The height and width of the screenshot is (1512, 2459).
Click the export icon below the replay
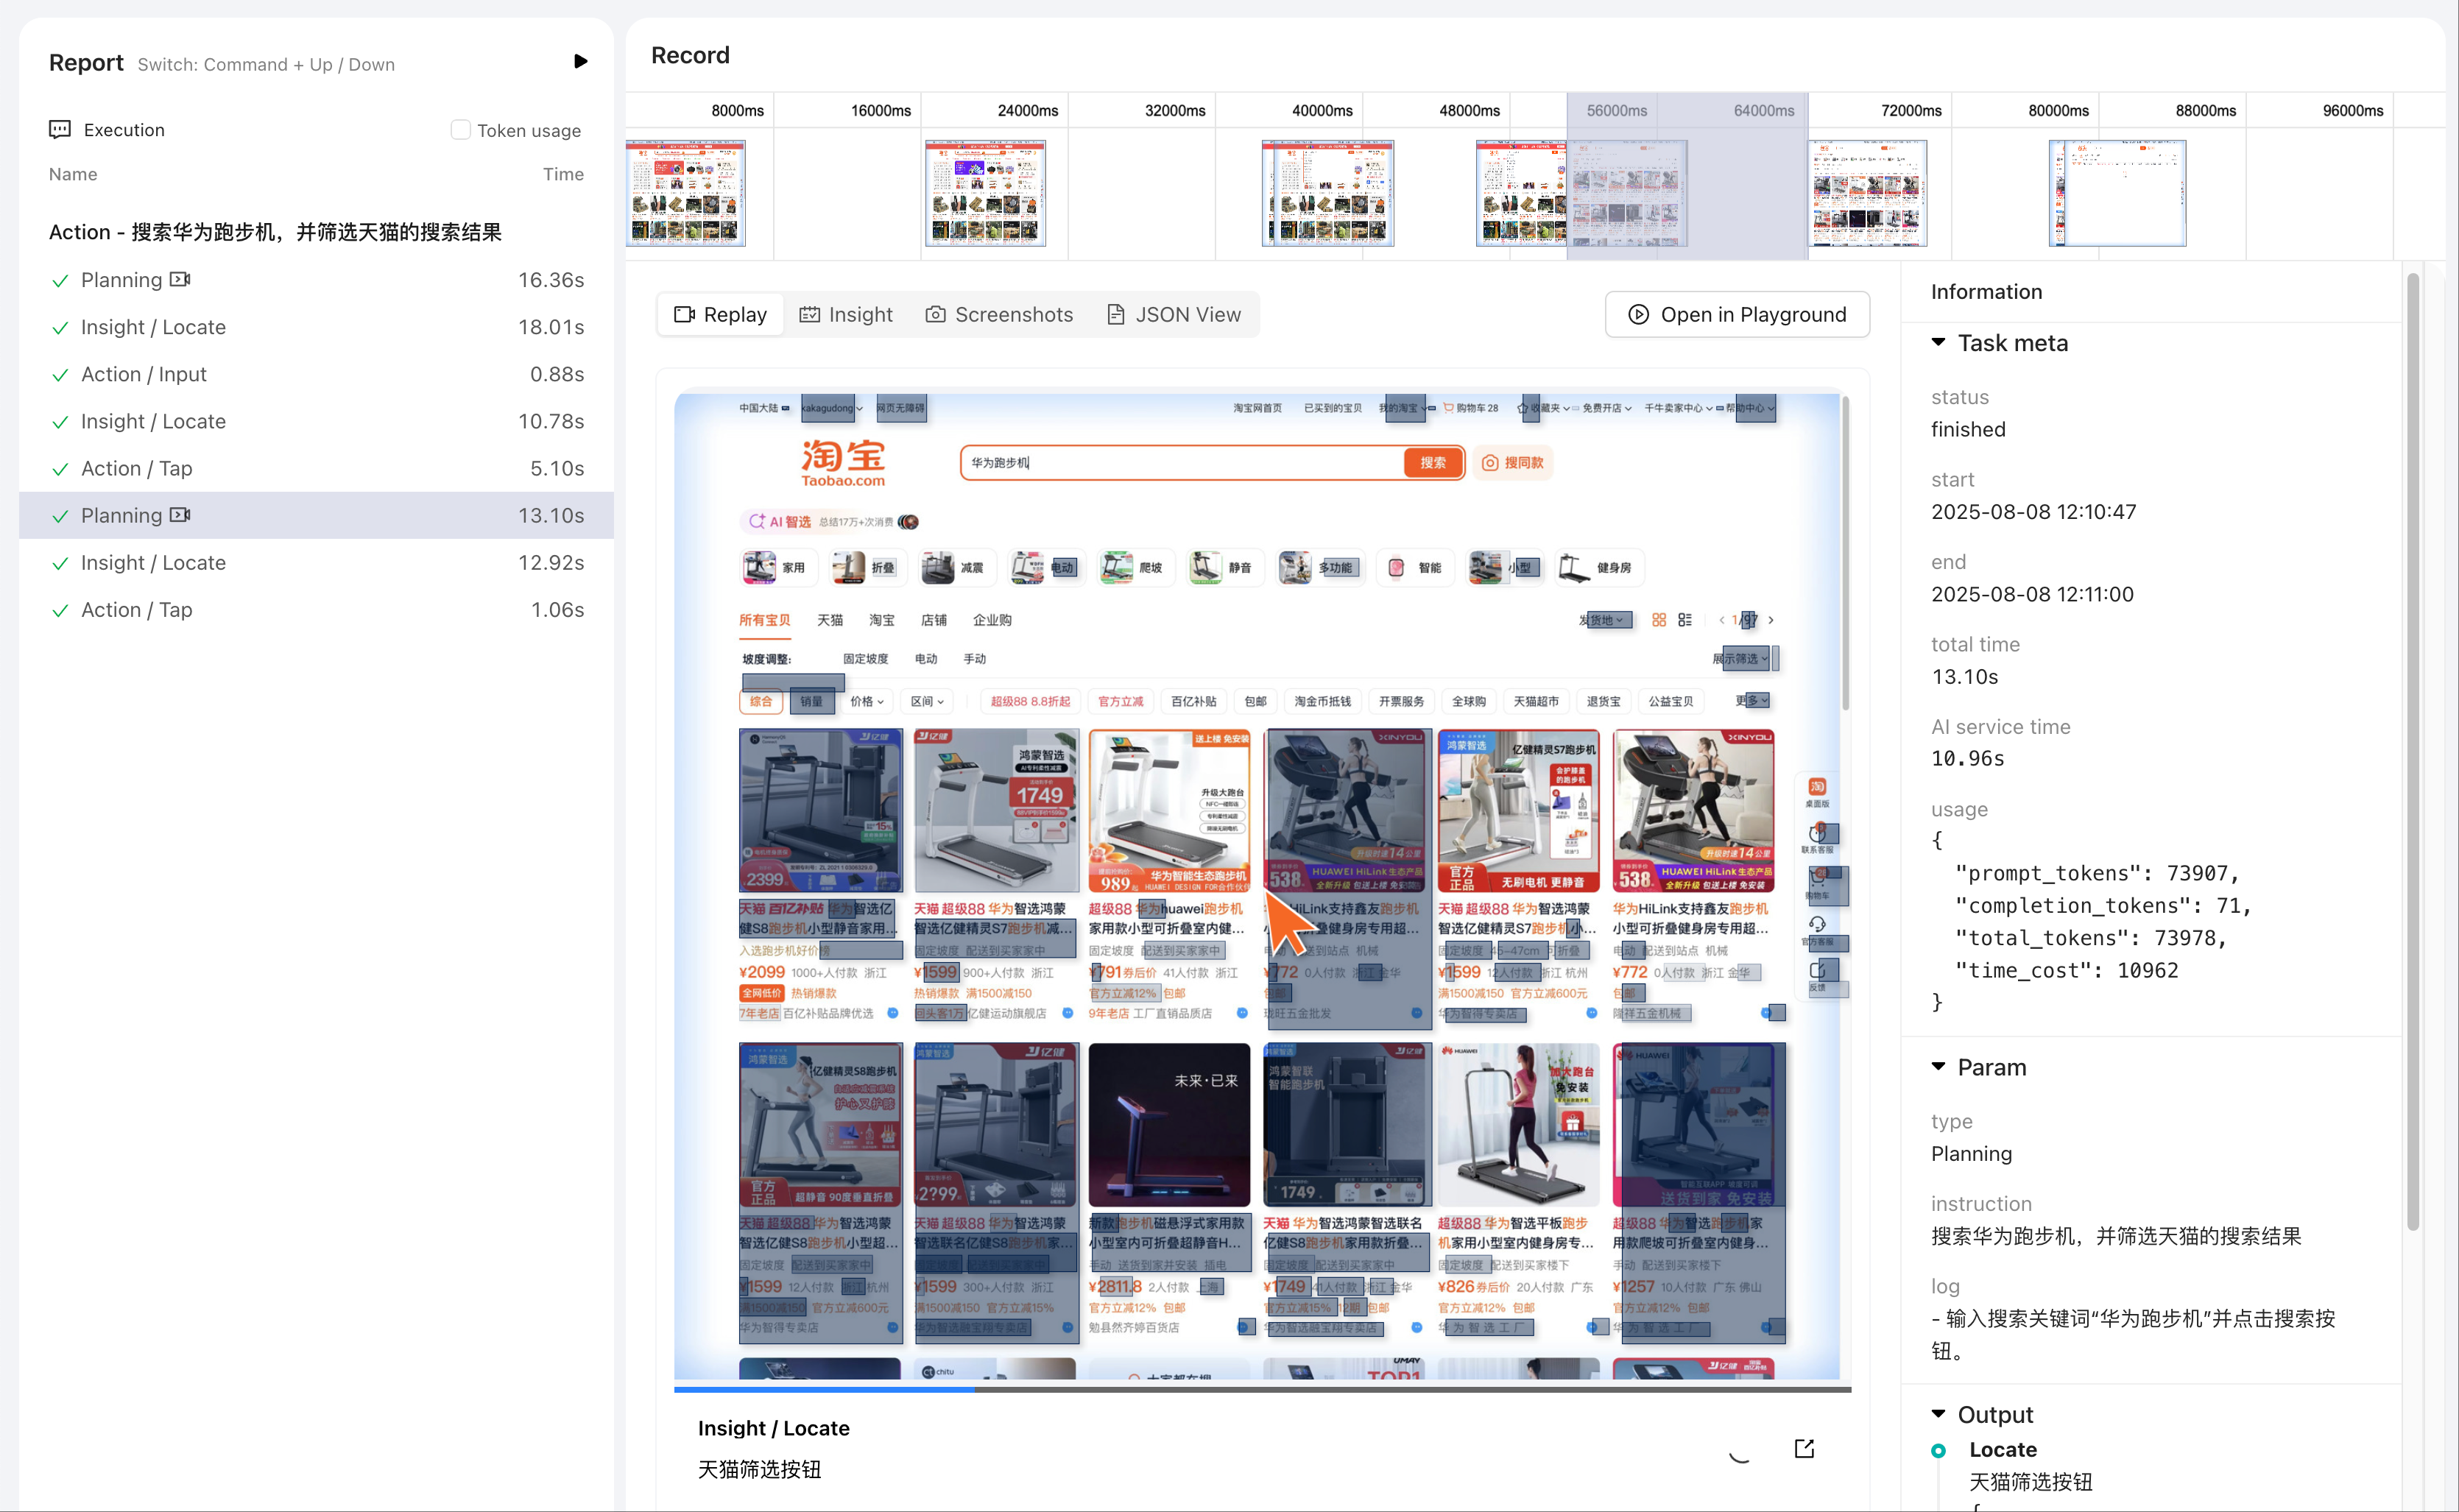[1804, 1449]
